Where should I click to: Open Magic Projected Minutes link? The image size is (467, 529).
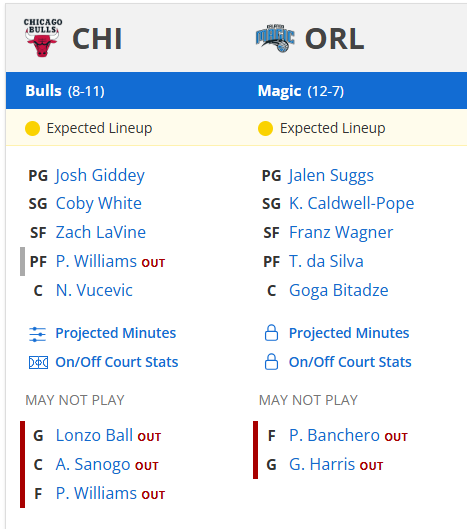tap(349, 333)
